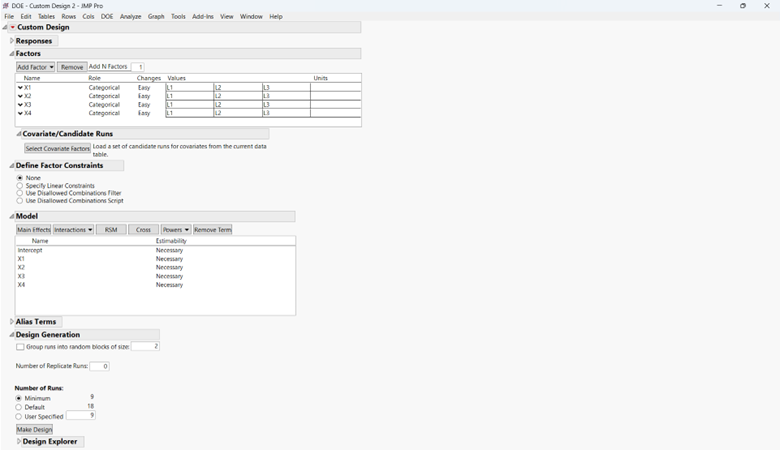Open the Window menu
This screenshot has width=780, height=450.
pos(251,16)
